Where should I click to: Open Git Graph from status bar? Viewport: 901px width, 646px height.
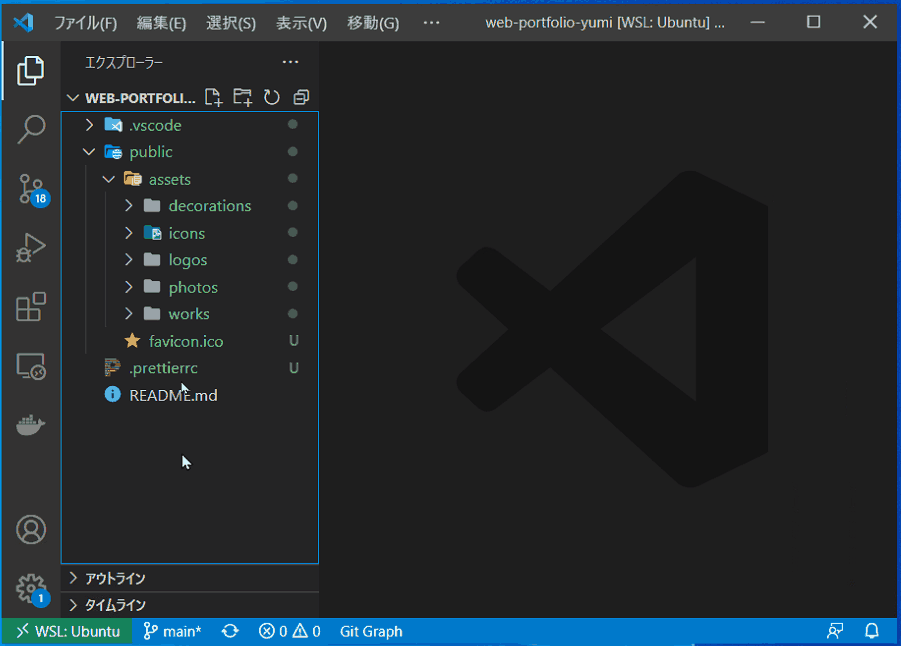371,632
